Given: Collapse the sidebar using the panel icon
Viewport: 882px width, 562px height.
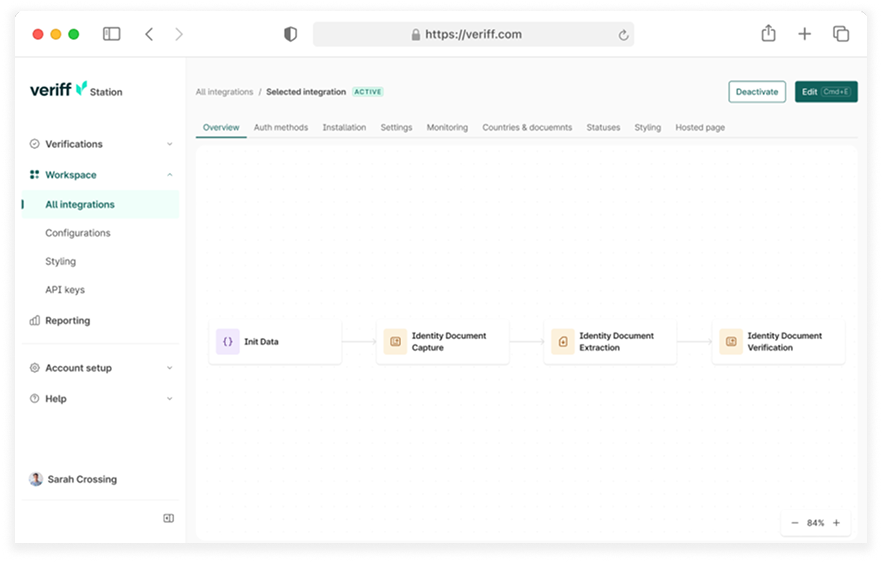Looking at the screenshot, I should (168, 518).
